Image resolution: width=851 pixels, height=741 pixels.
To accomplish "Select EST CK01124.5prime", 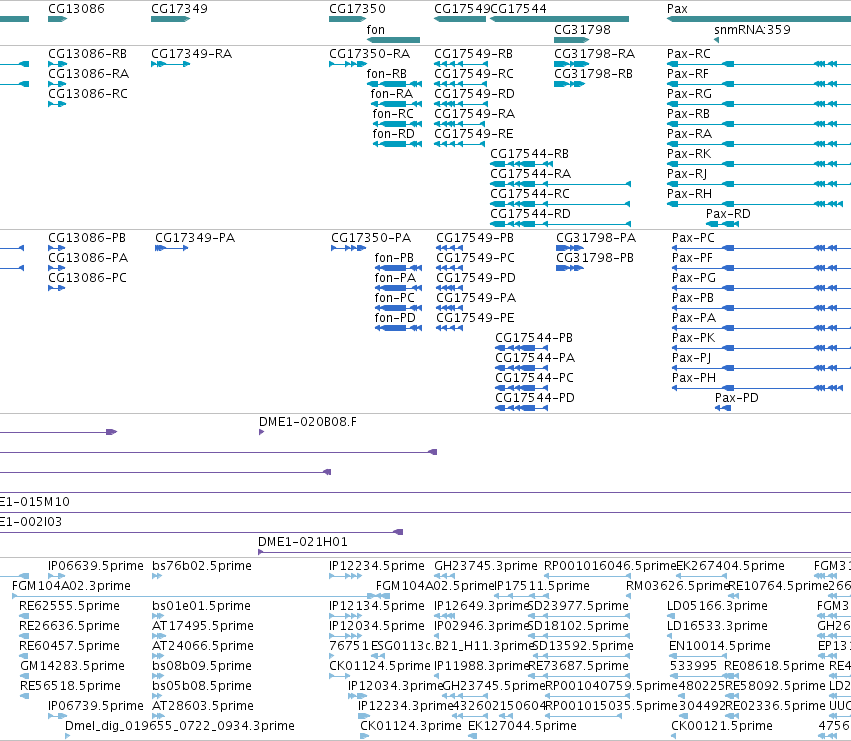I will pos(380,666).
